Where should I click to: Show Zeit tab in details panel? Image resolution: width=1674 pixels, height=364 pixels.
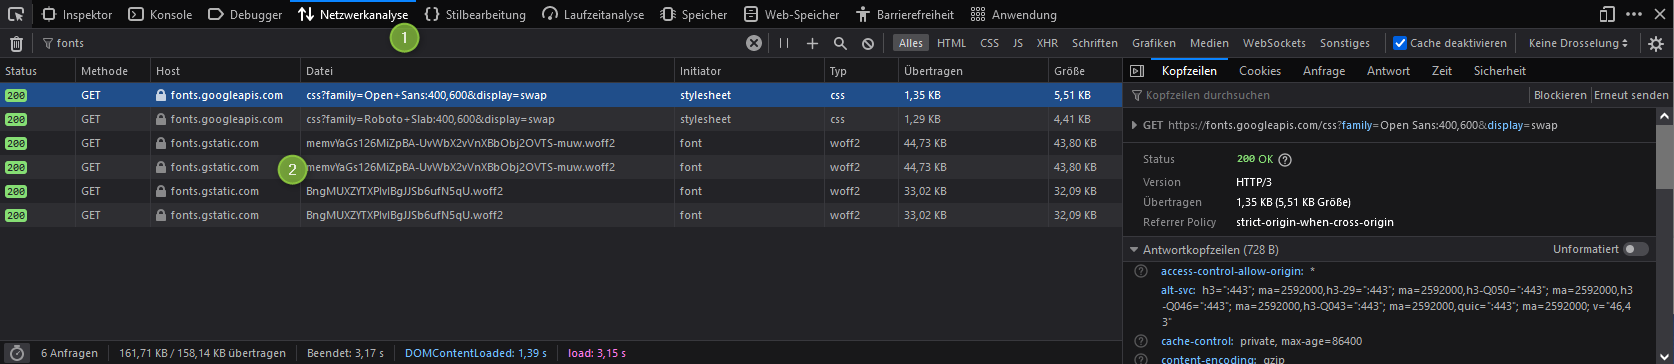tap(1441, 71)
